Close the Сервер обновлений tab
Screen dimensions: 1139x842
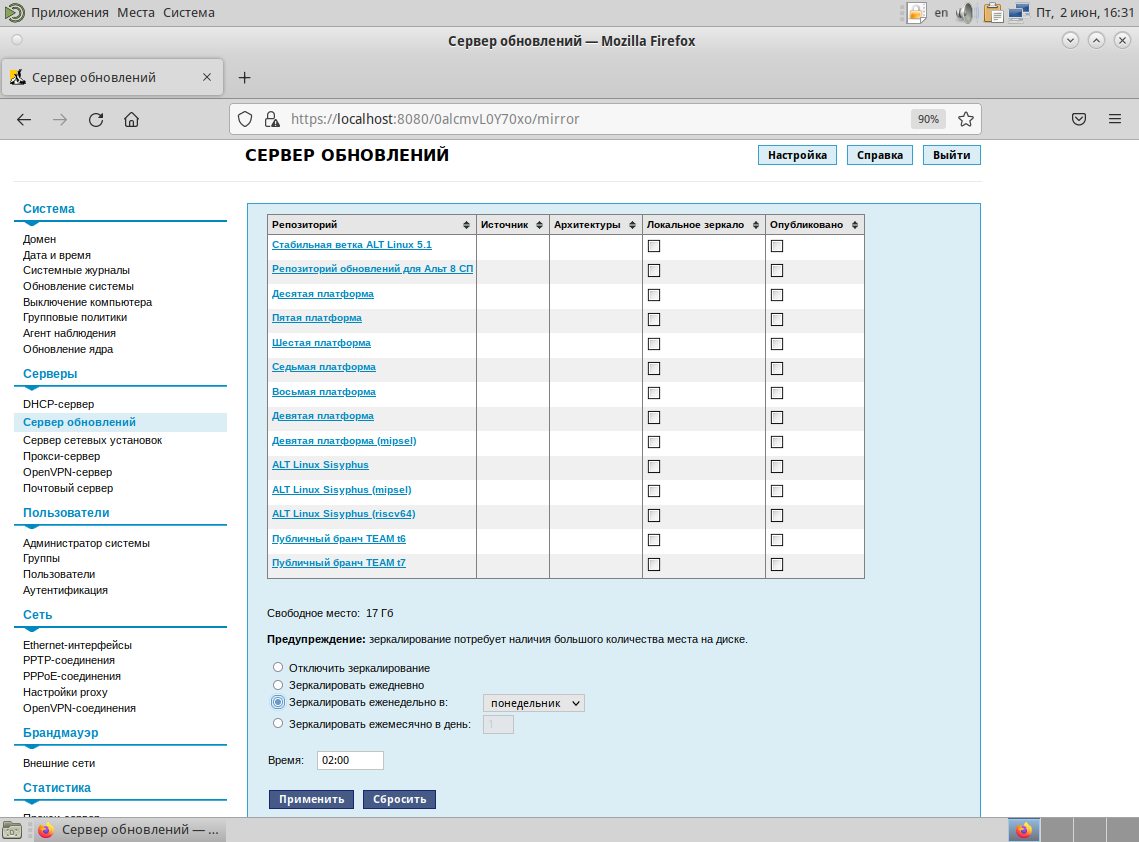207,77
